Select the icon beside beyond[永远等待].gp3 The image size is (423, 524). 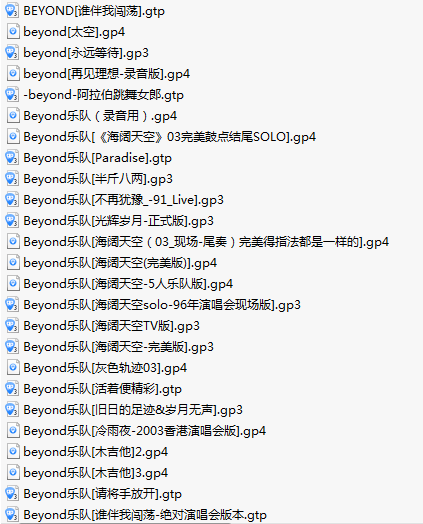point(12,53)
